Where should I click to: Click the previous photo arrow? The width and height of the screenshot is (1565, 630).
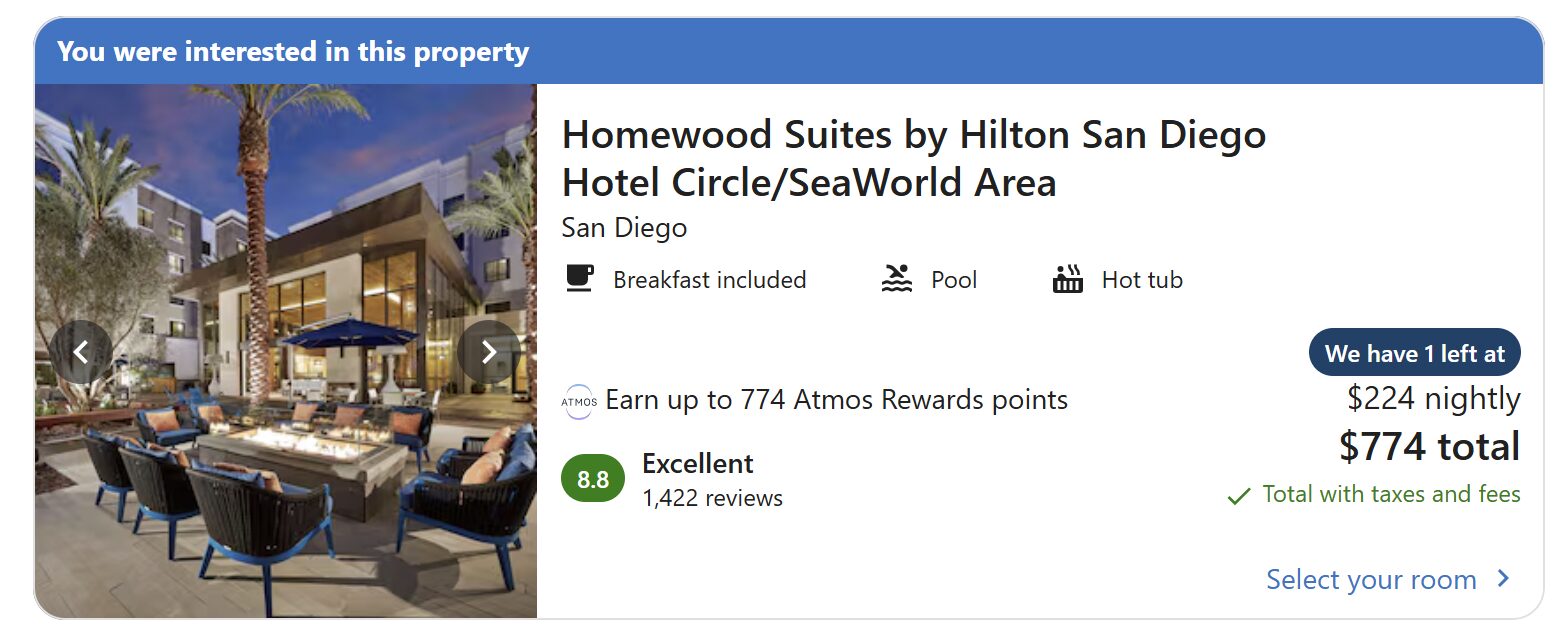81,352
